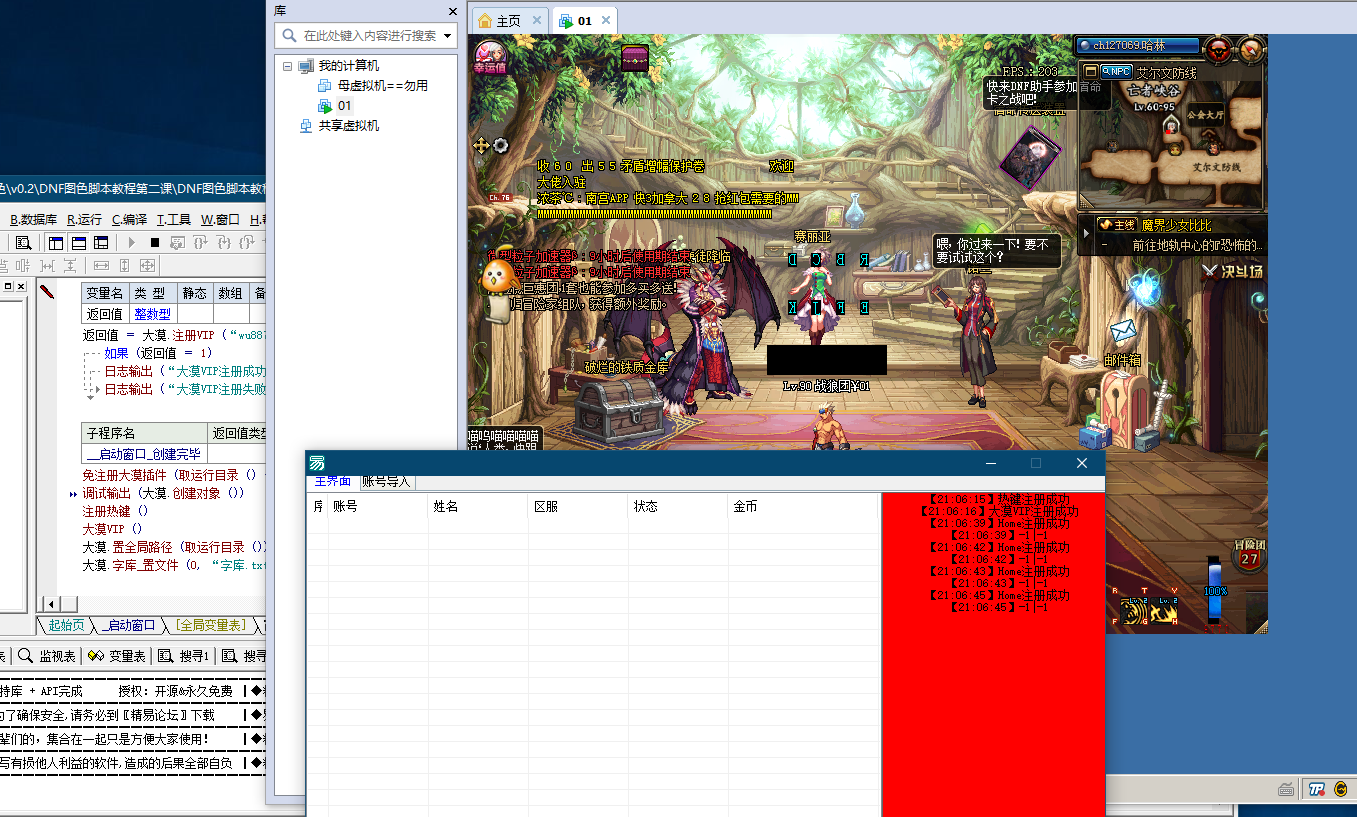Click the __启动窗口_创建完毕 subroutine name cell
1357x817 pixels.
[144, 454]
